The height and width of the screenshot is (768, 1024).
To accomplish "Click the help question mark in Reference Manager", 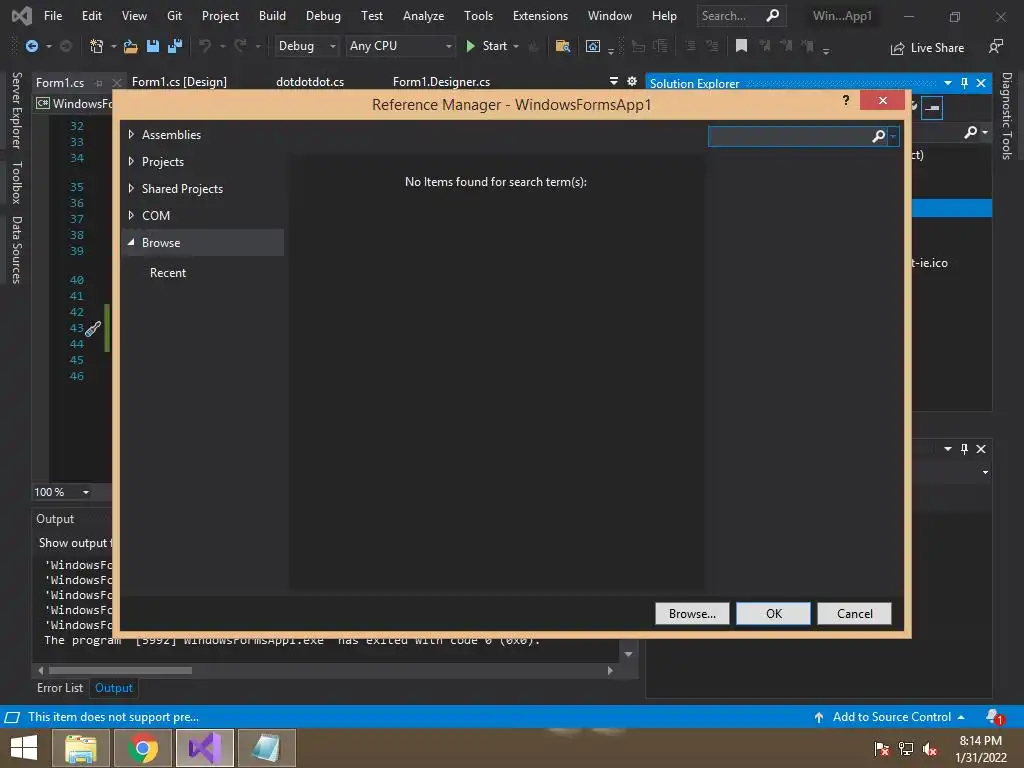I will [x=846, y=100].
